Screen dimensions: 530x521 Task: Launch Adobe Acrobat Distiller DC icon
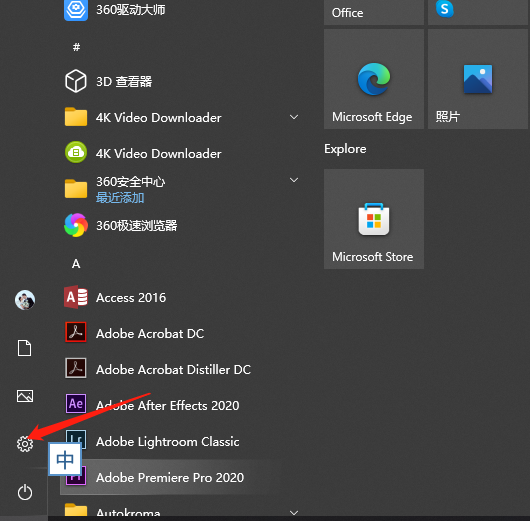point(76,368)
